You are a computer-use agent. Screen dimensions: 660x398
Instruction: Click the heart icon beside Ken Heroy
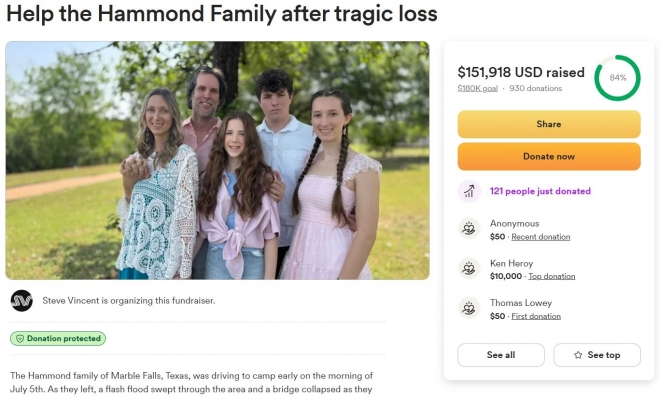pyautogui.click(x=469, y=268)
